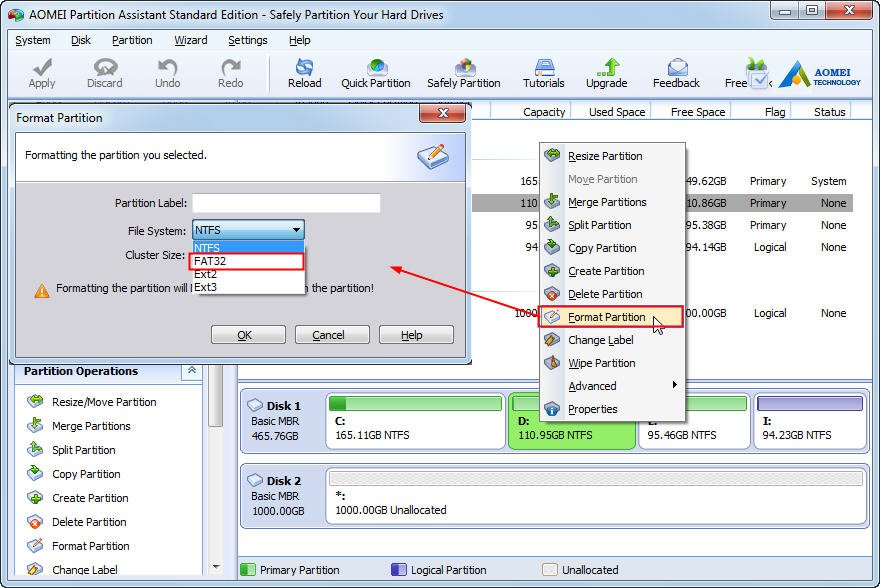
Task: Select 1000.00GB Unallocated space block
Action: 595,496
